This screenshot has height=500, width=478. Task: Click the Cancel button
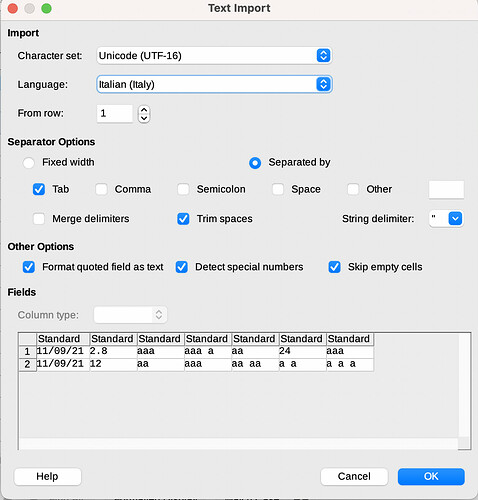tap(354, 477)
